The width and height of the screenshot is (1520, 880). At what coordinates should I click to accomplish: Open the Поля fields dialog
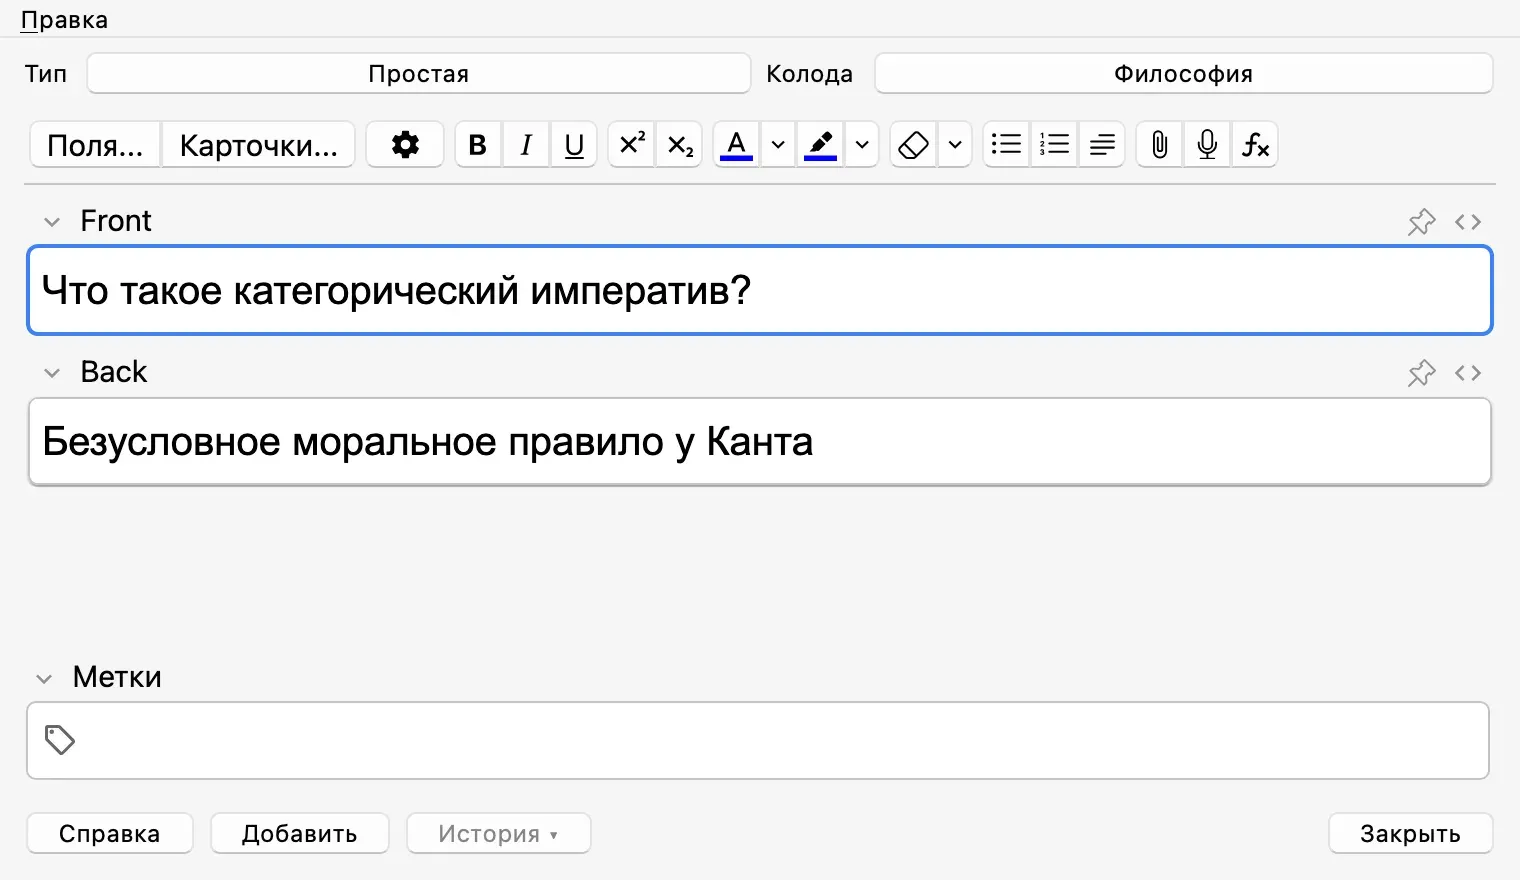(x=96, y=145)
